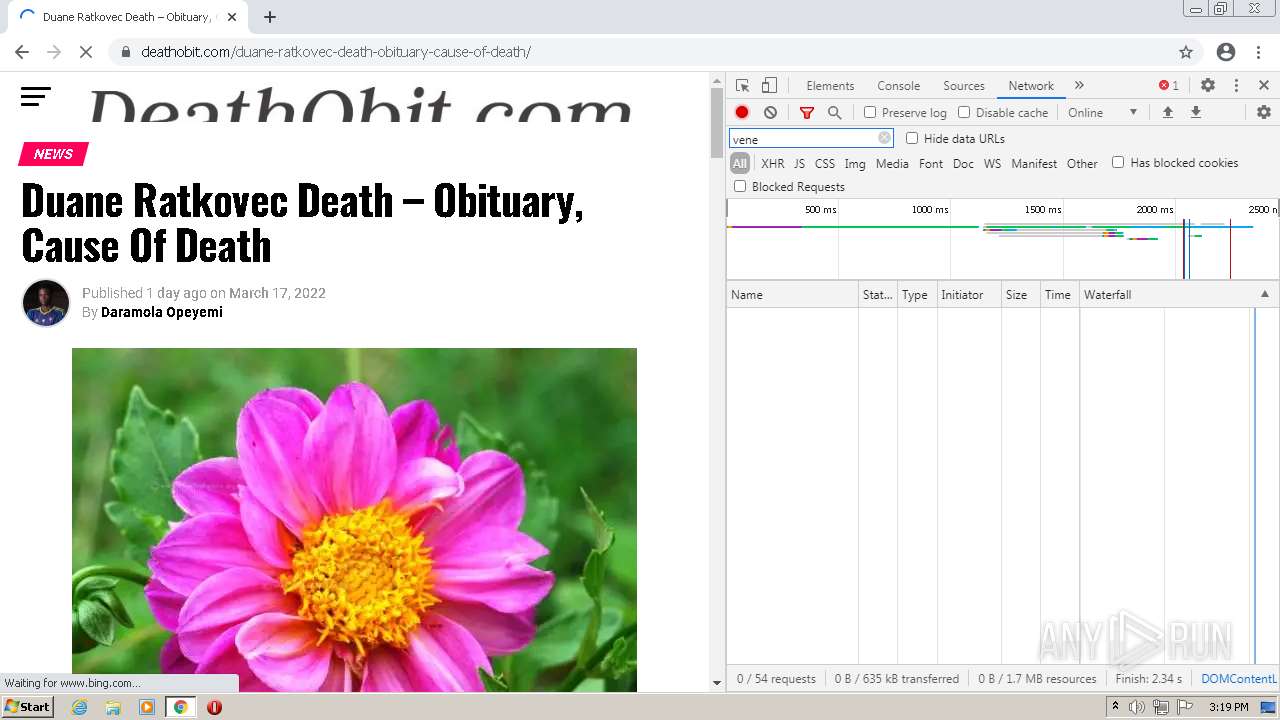Viewport: 1280px width, 720px height.
Task: Open the file explorer taskbar icon
Action: pyautogui.click(x=113, y=707)
